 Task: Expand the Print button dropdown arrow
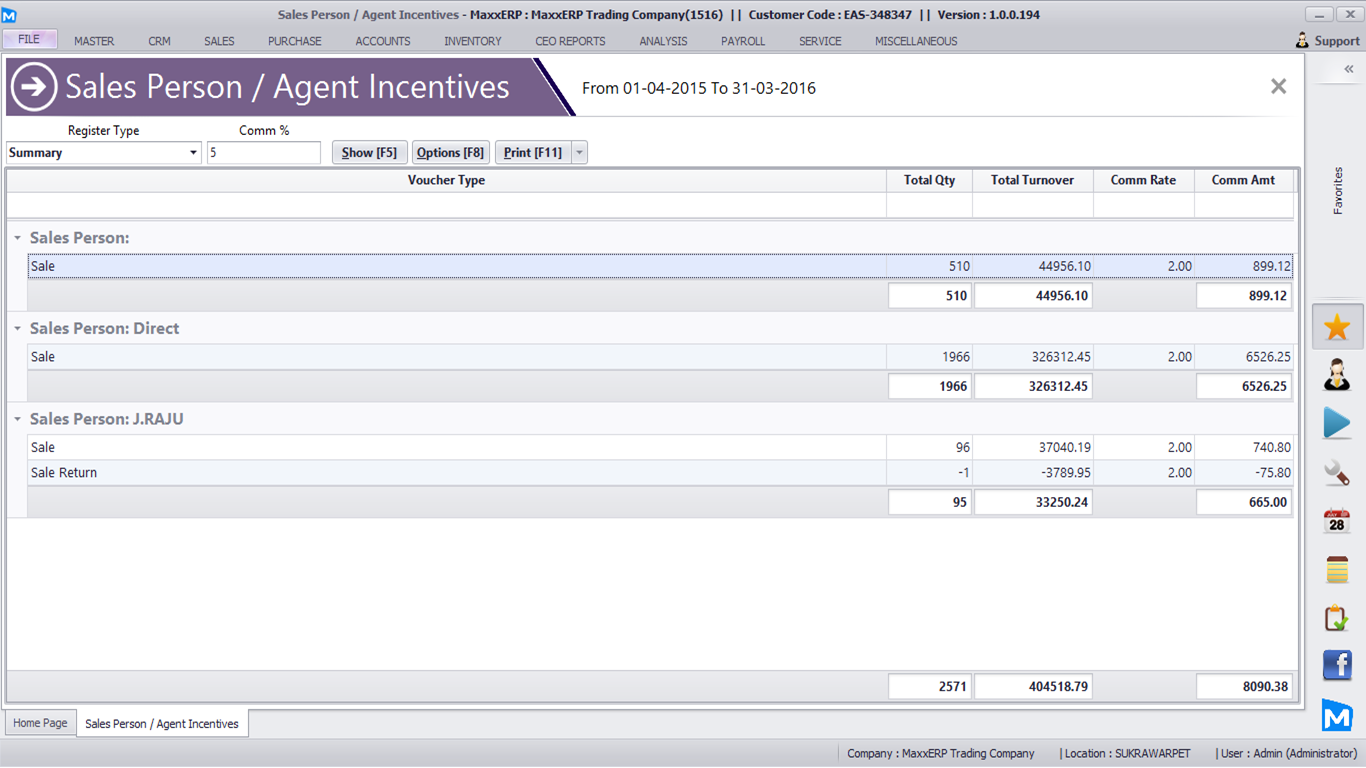(579, 153)
